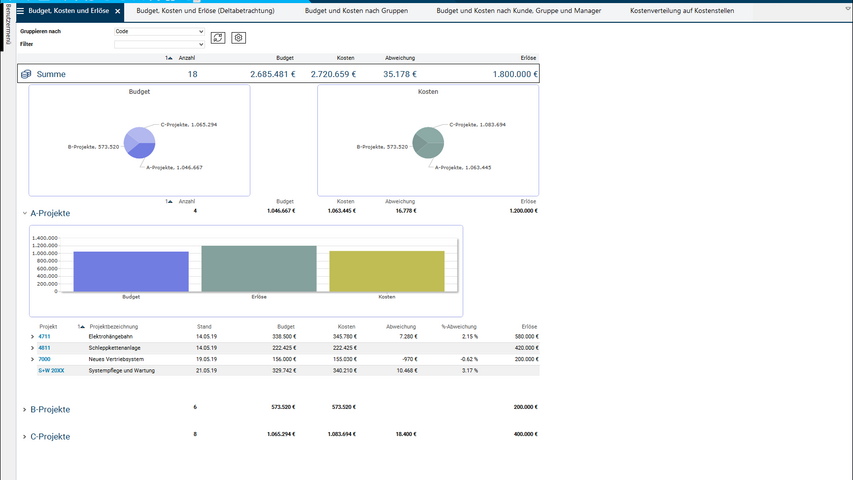
Task: Click the sort indicator beside Projektbezeichnung header
Action: coord(81,326)
